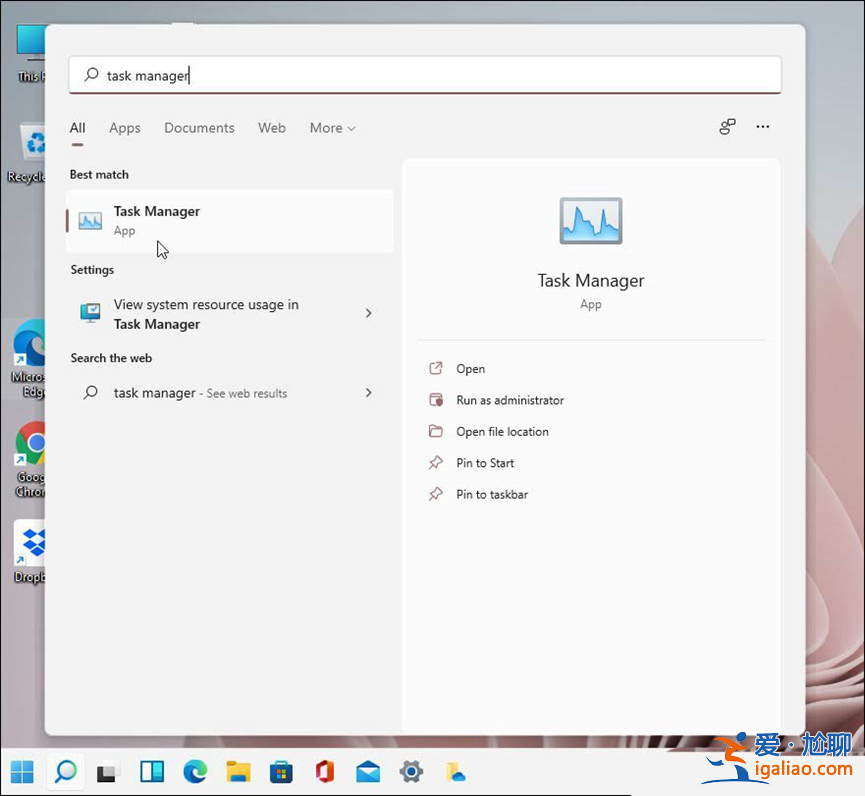Image resolution: width=865 pixels, height=796 pixels.
Task: Expand 'View system resource usage' settings arrow
Action: click(368, 314)
